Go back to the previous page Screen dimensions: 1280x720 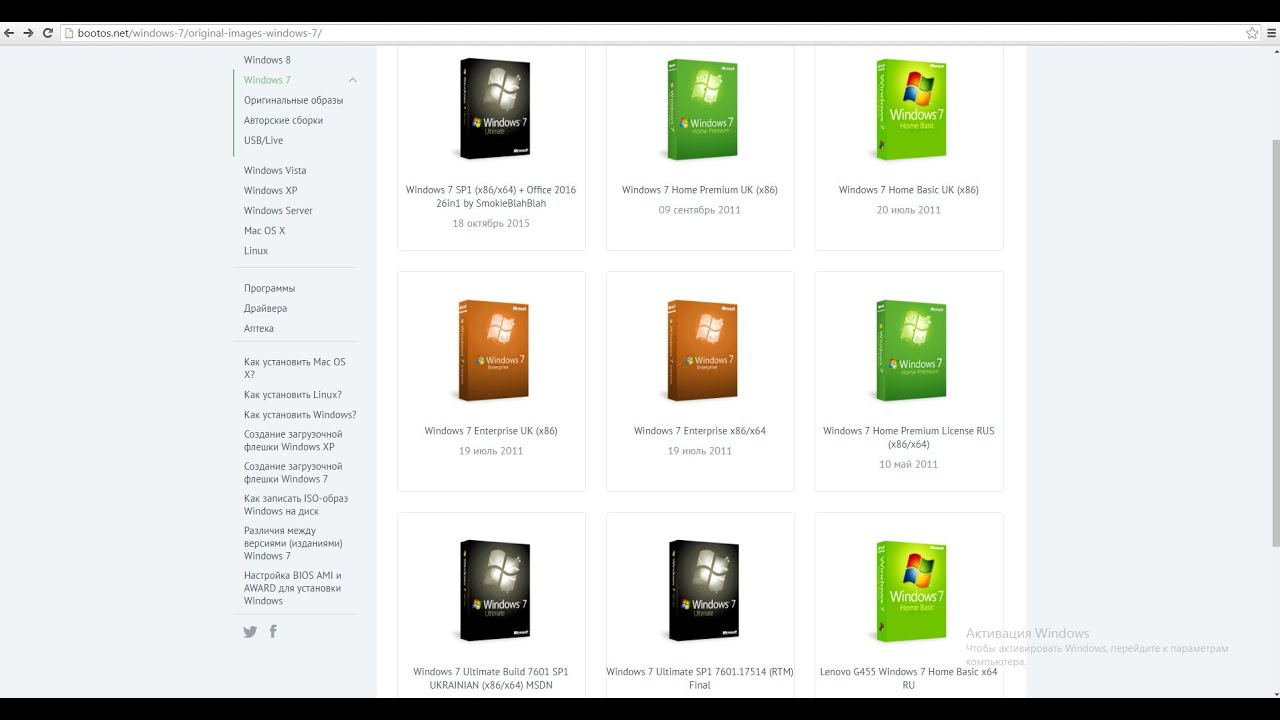pos(9,33)
